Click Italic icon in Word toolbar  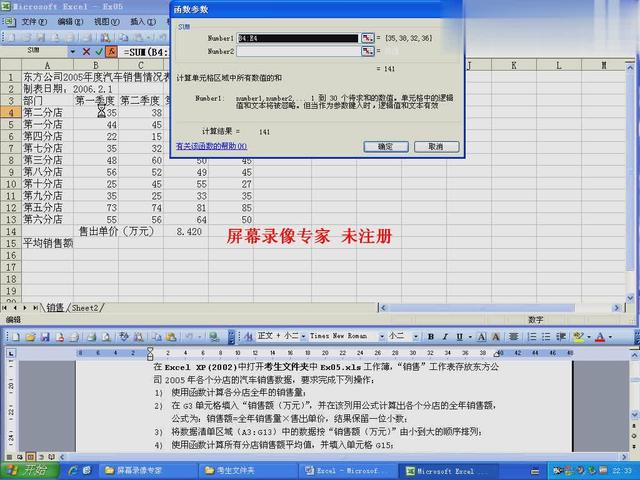tap(445, 337)
